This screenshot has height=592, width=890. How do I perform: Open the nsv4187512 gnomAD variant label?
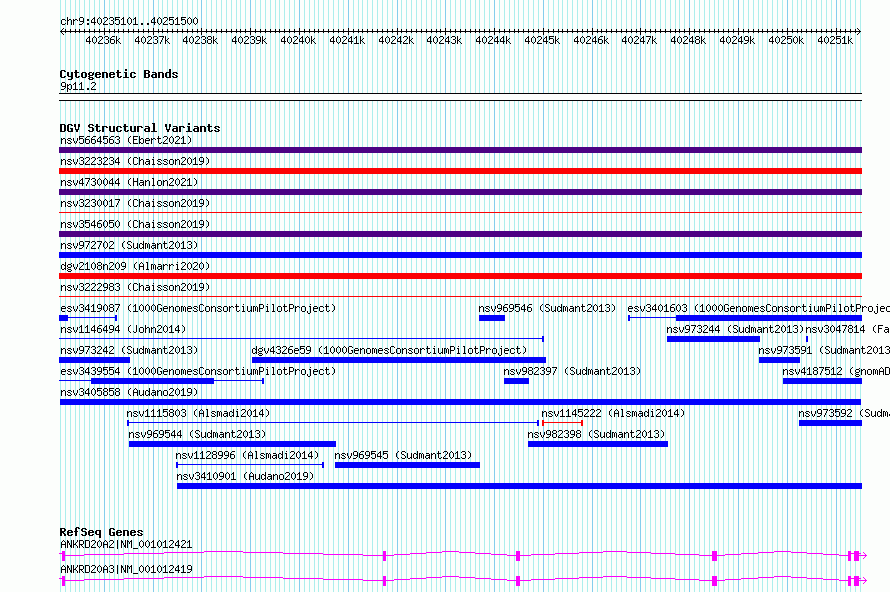[x=836, y=371]
